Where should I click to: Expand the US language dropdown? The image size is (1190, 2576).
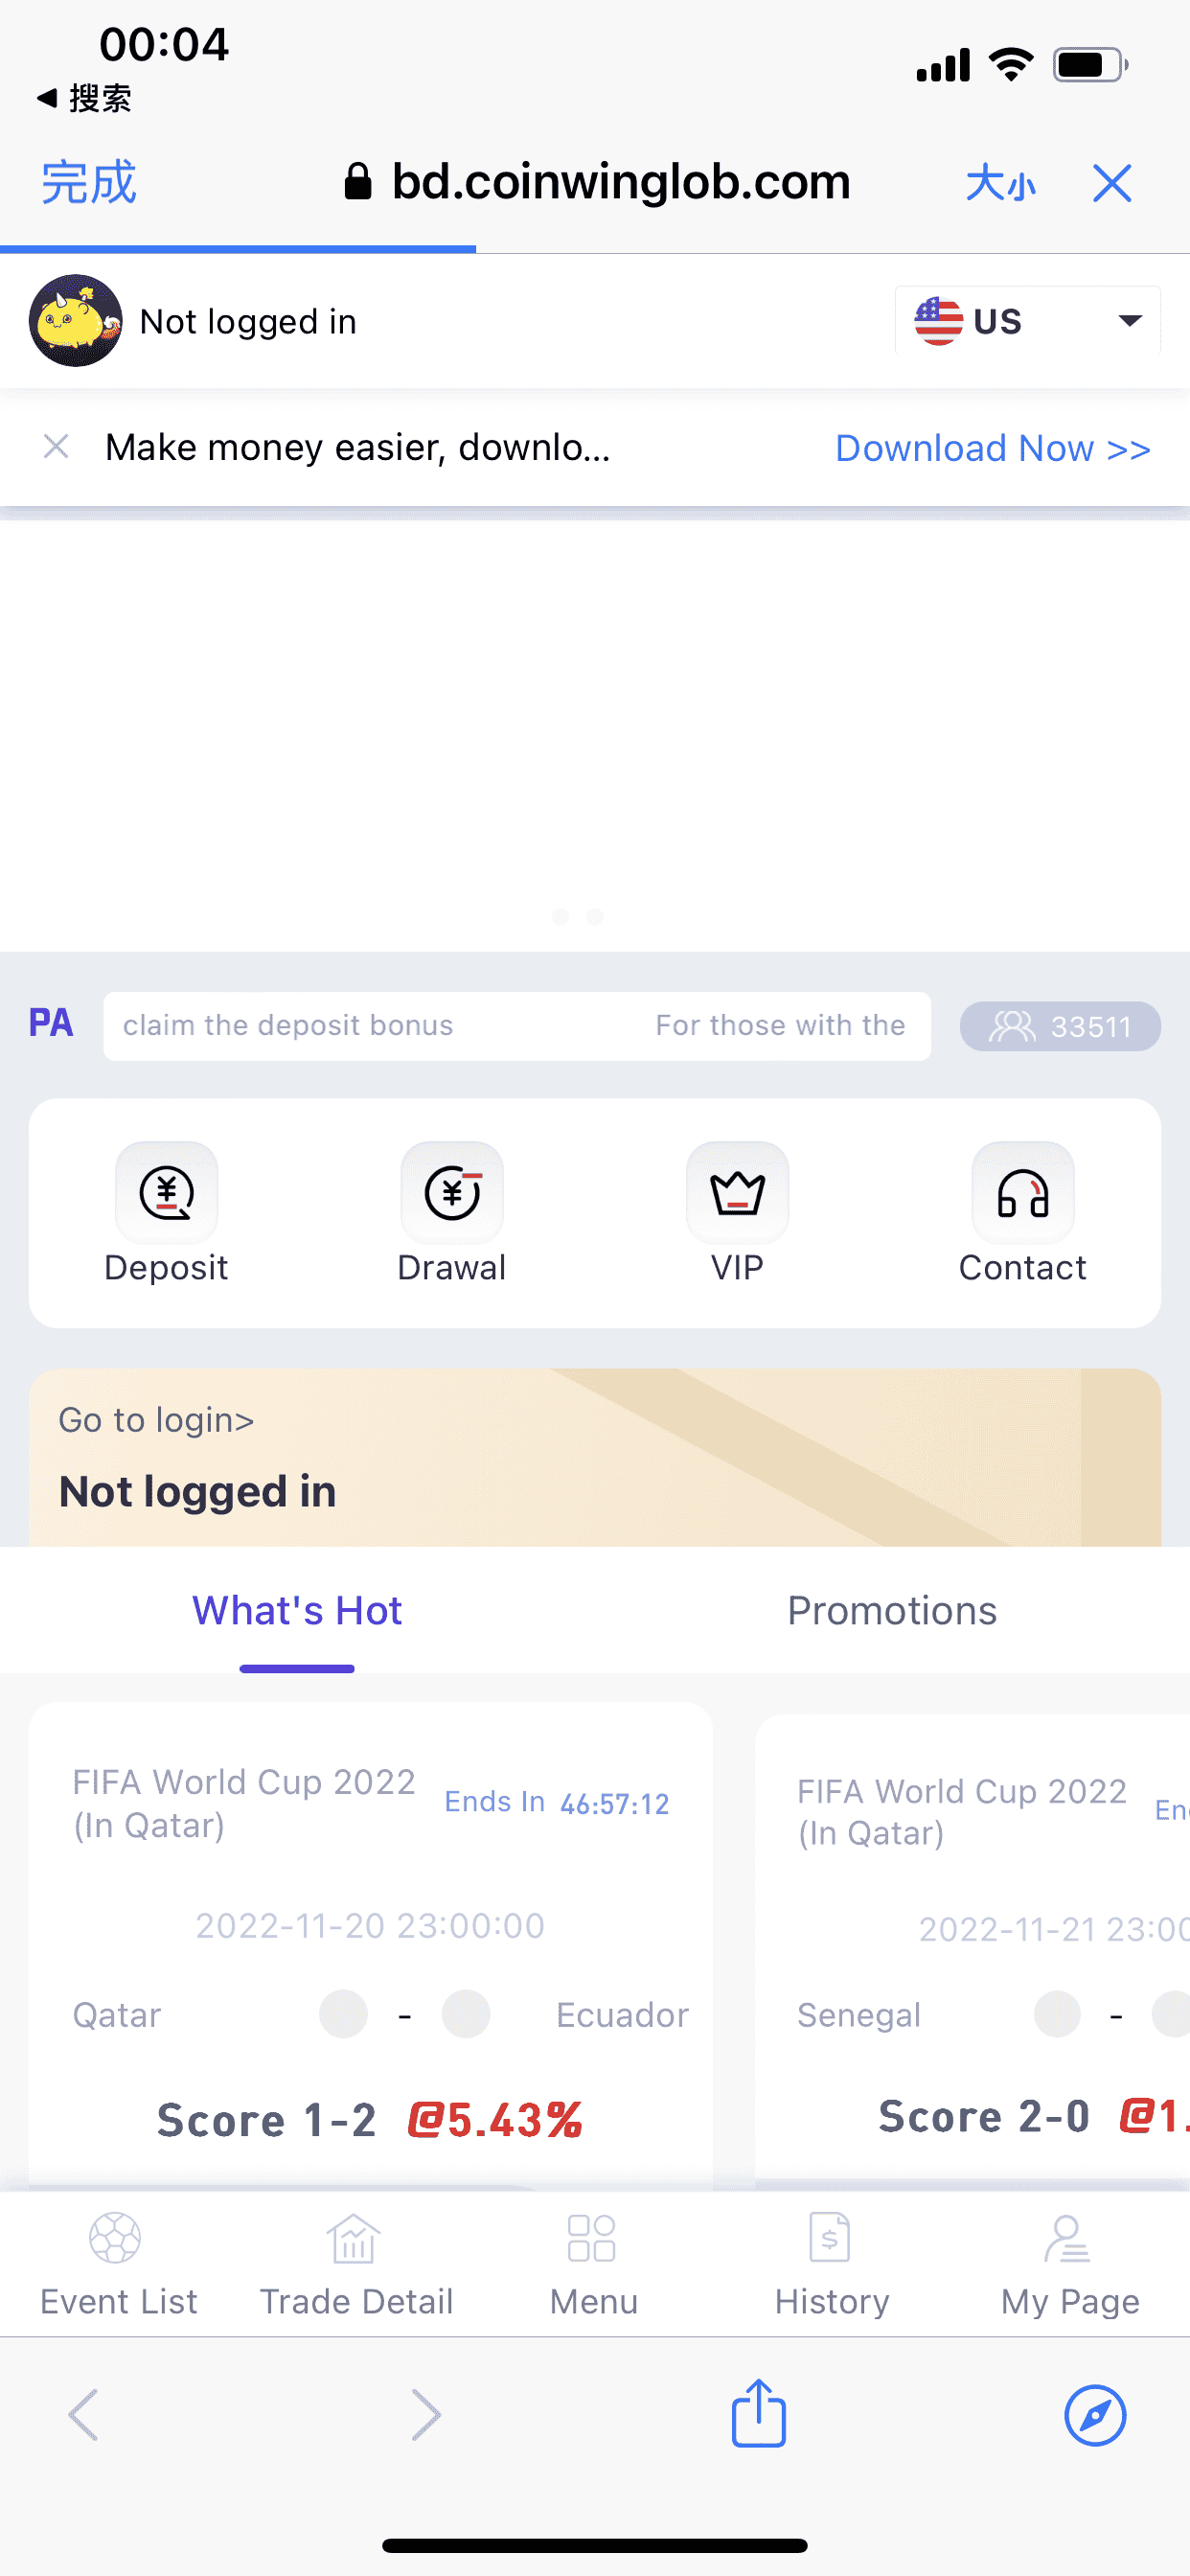[x=1027, y=321]
